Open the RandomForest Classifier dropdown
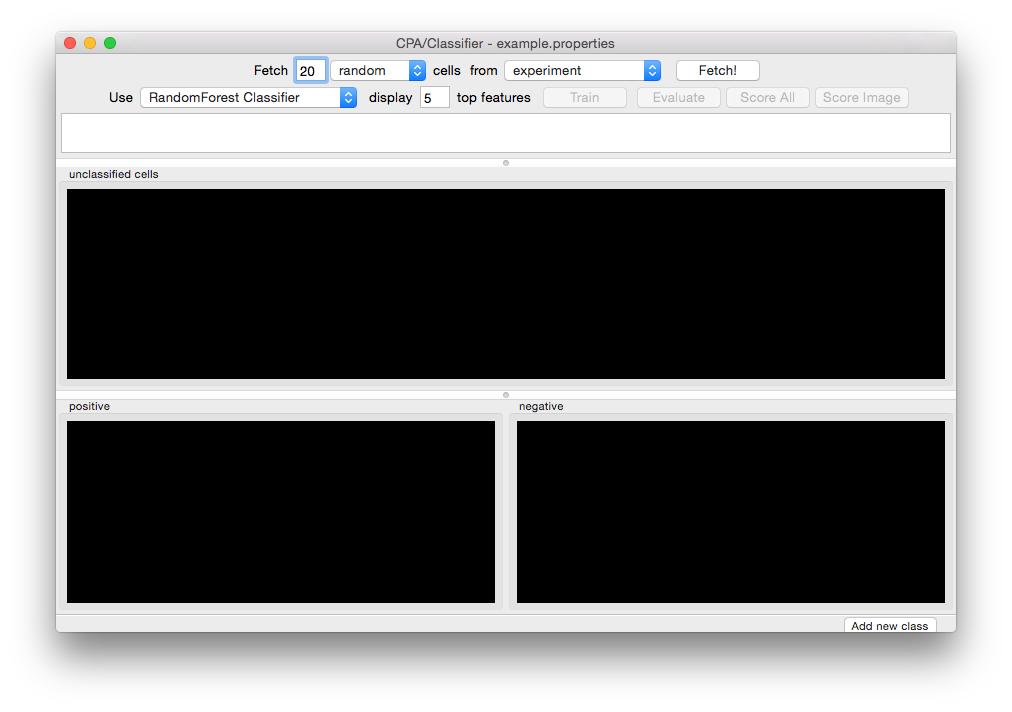This screenshot has width=1012, height=712. 248,98
